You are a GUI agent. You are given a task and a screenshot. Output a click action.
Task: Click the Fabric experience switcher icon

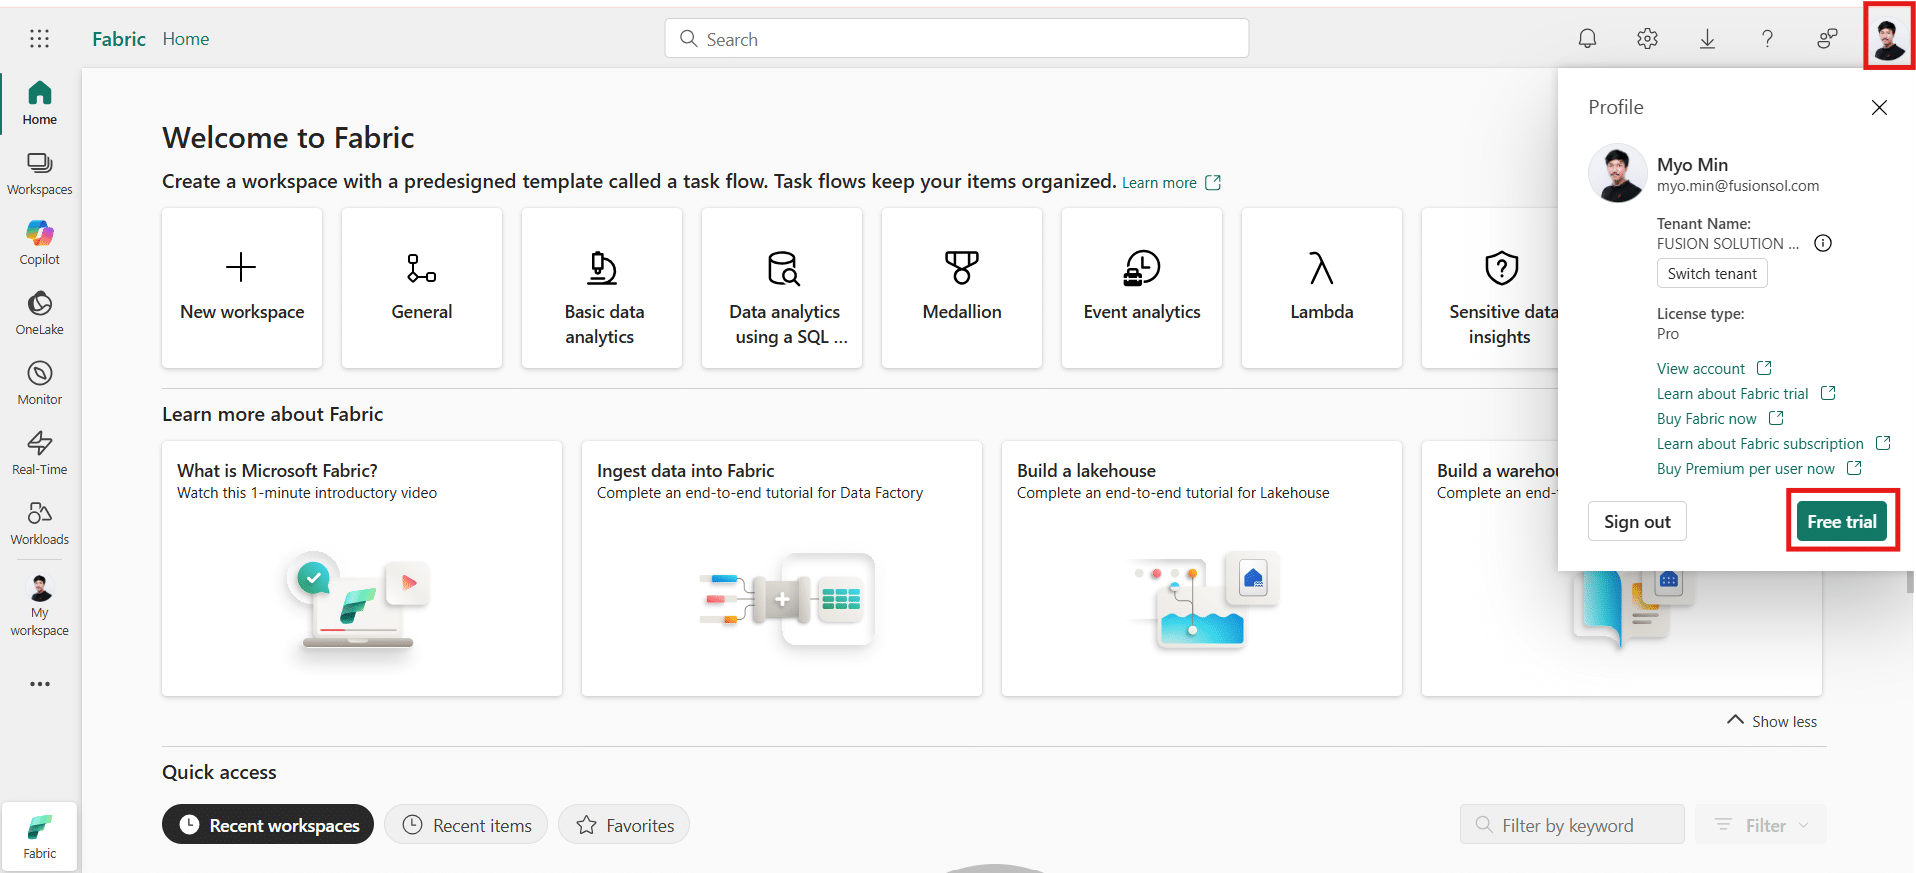[40, 836]
